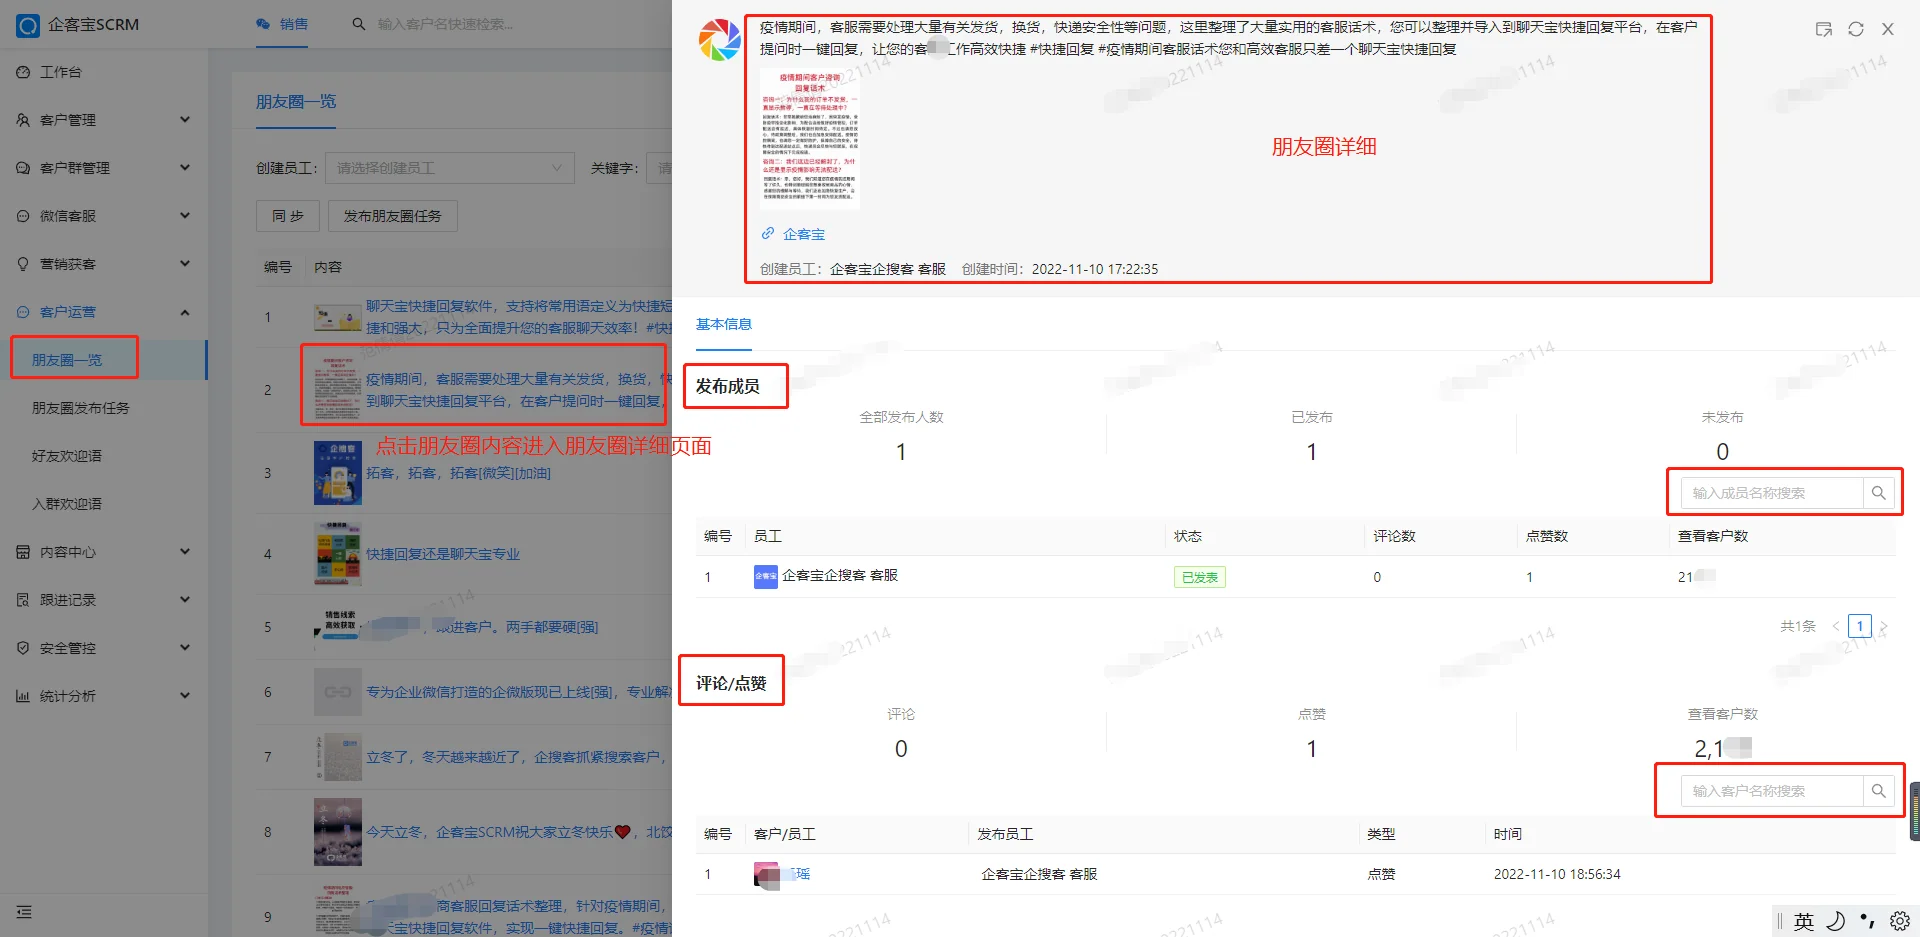Open the IME settings gear

pyautogui.click(x=1900, y=921)
